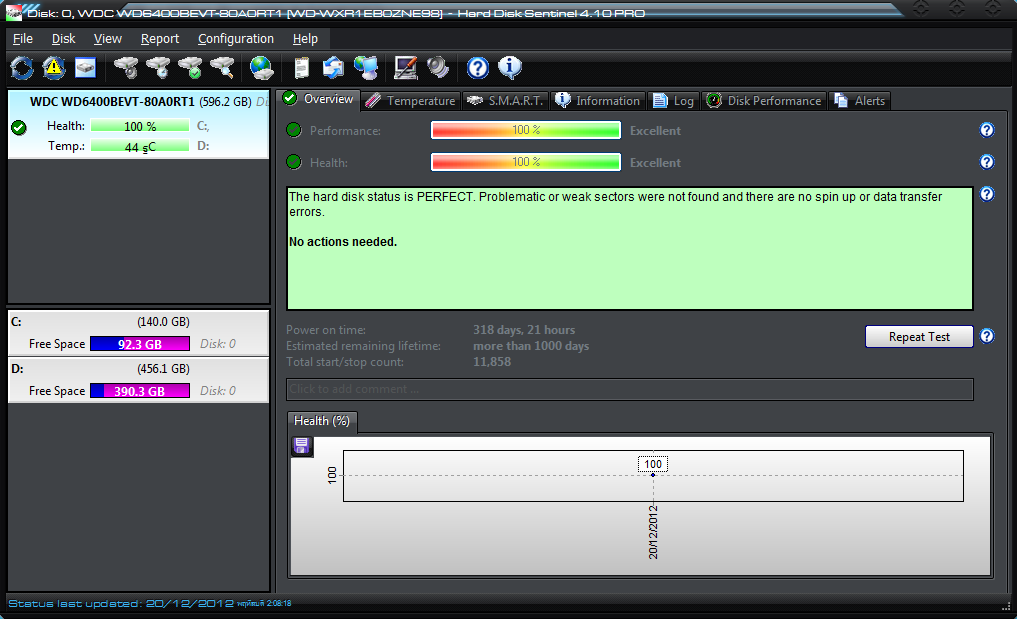Click the disk with magnifier toolbar icon
1017x619 pixels.
222,67
